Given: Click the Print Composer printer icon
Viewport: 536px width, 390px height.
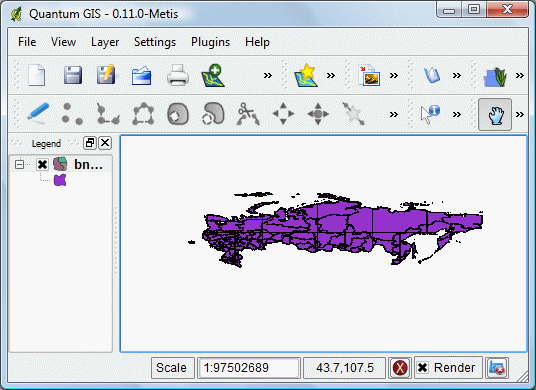Looking at the screenshot, I should 178,75.
